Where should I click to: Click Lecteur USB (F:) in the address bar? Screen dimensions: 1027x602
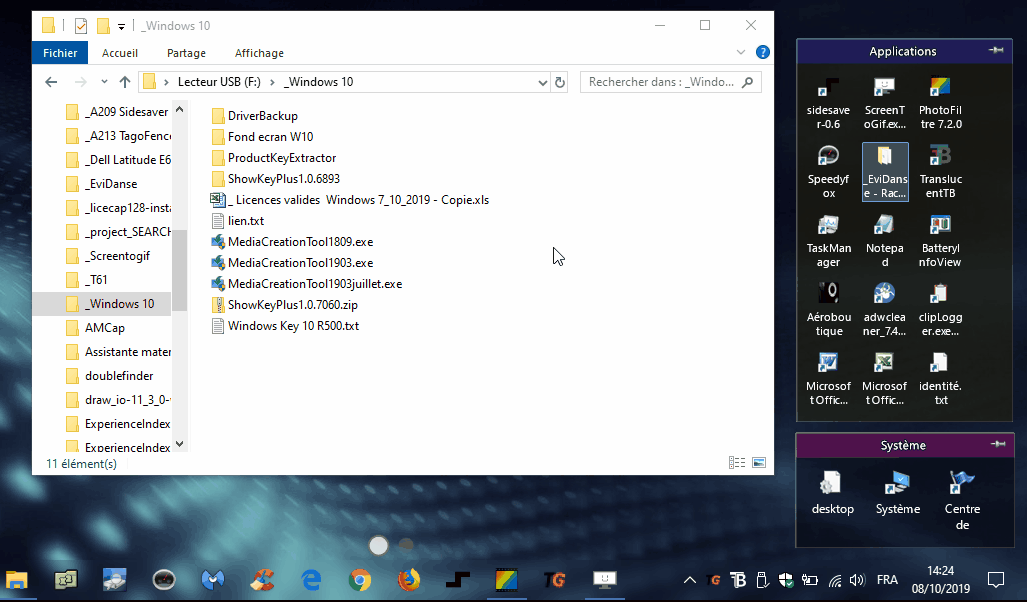click(219, 82)
